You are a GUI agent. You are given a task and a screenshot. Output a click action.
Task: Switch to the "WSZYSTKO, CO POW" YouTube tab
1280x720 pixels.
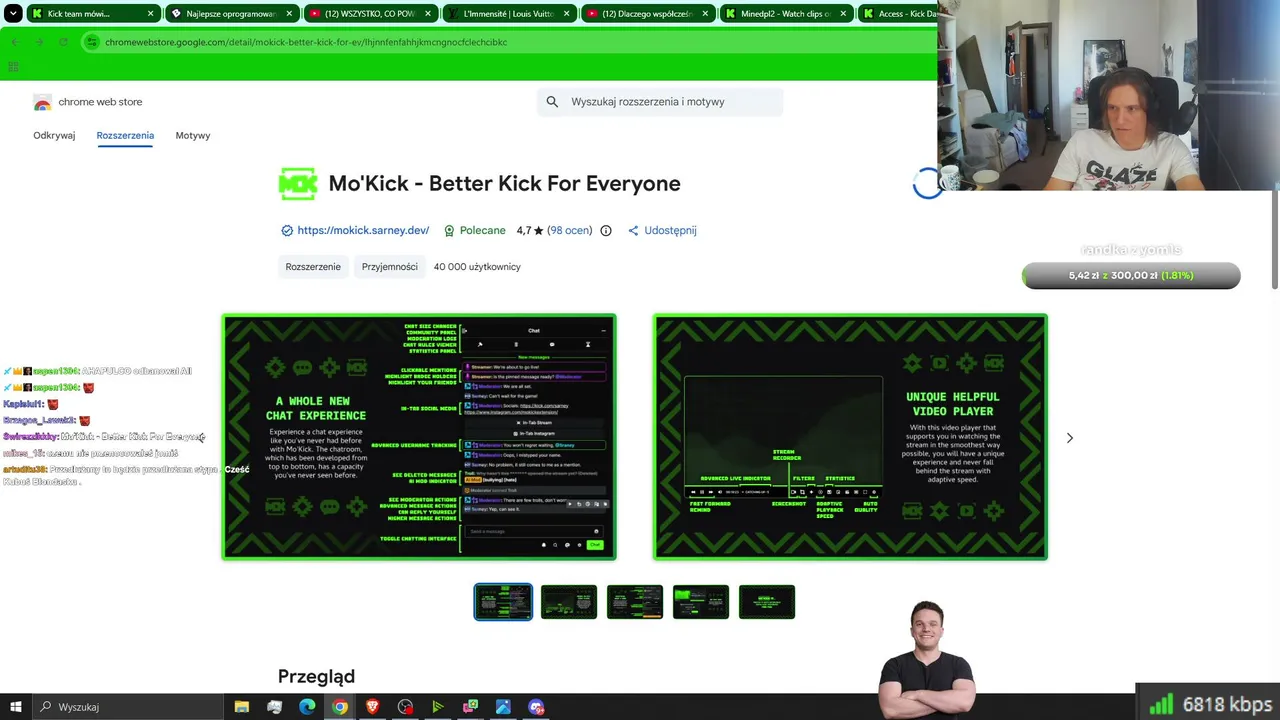[370, 14]
